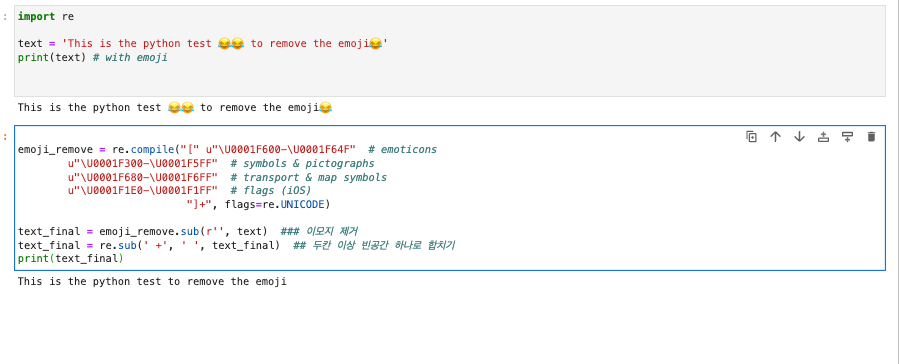Click the output 'This is the python test to remove the emoji'
Viewport: 899px width, 364px height.
click(x=152, y=281)
